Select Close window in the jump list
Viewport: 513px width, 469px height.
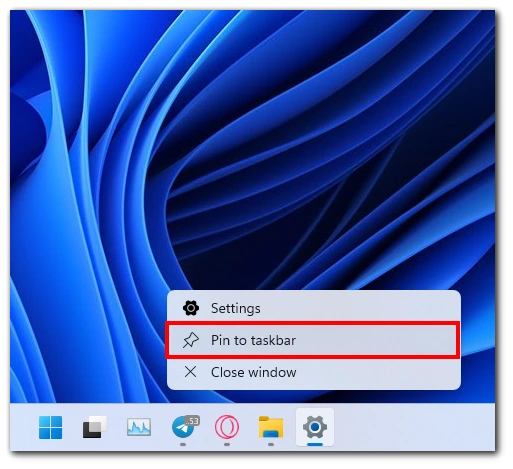314,372
